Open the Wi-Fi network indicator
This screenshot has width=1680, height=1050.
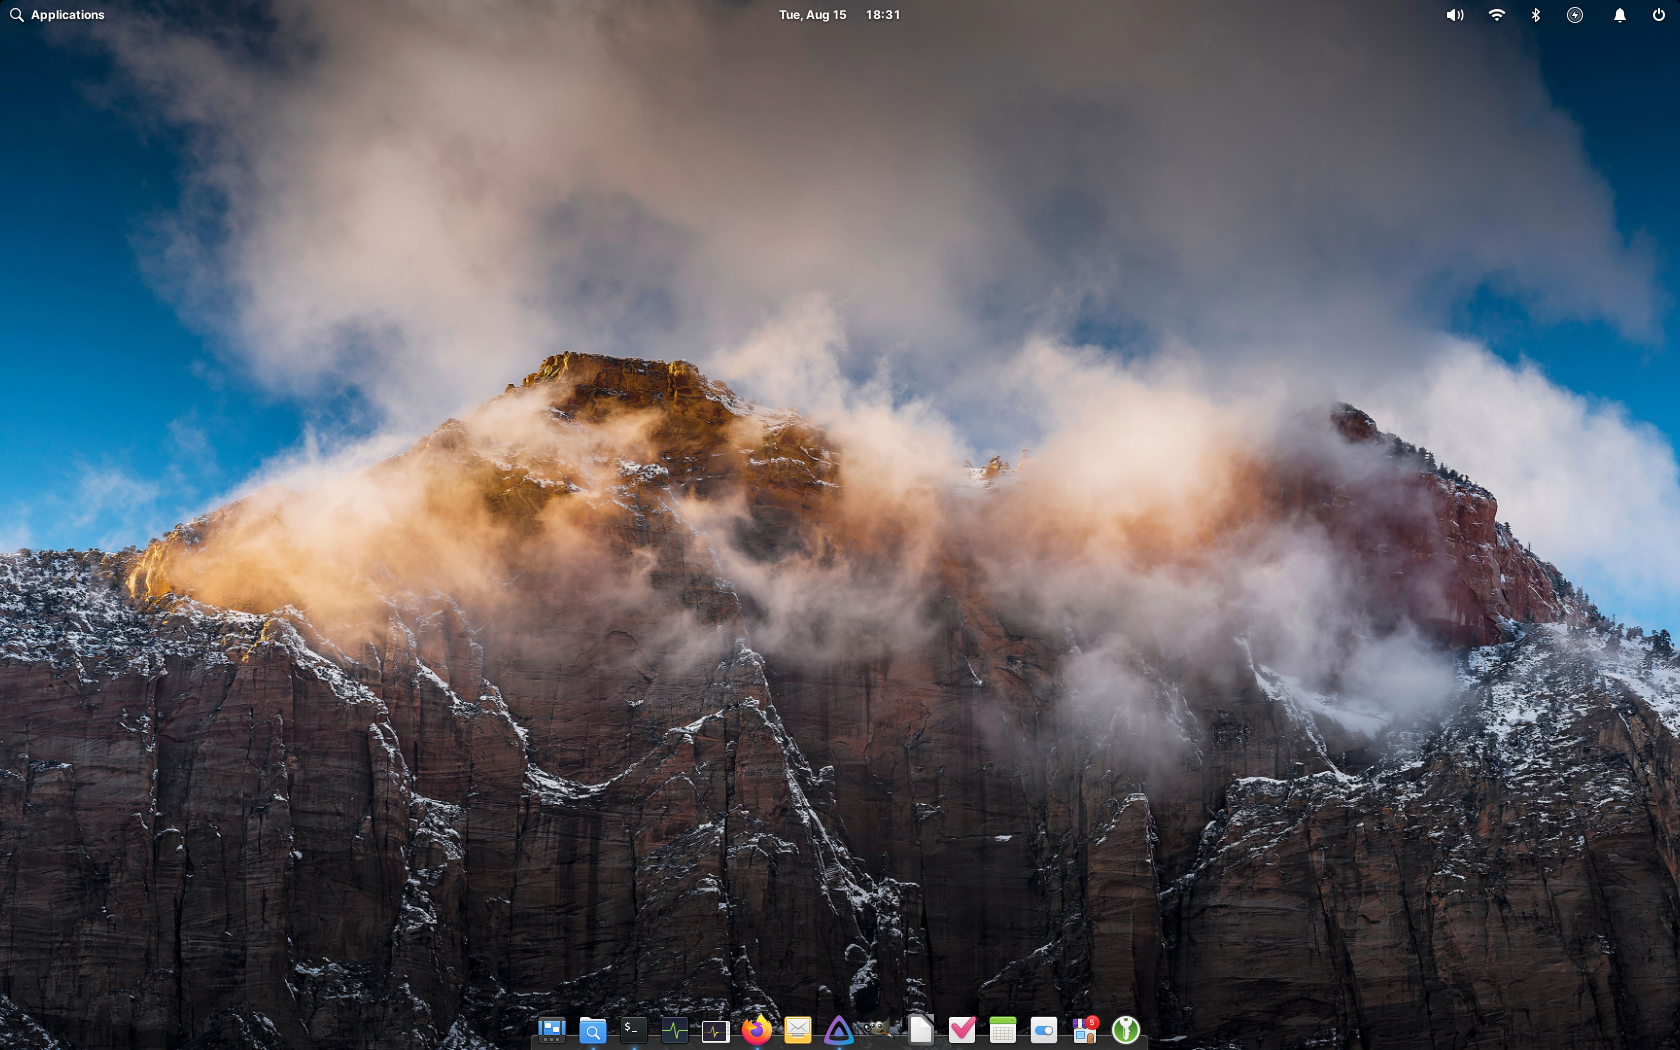[1496, 15]
